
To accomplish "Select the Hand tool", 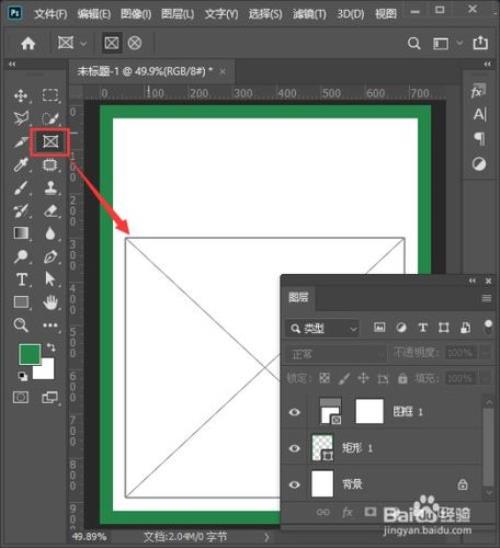I will click(x=50, y=302).
